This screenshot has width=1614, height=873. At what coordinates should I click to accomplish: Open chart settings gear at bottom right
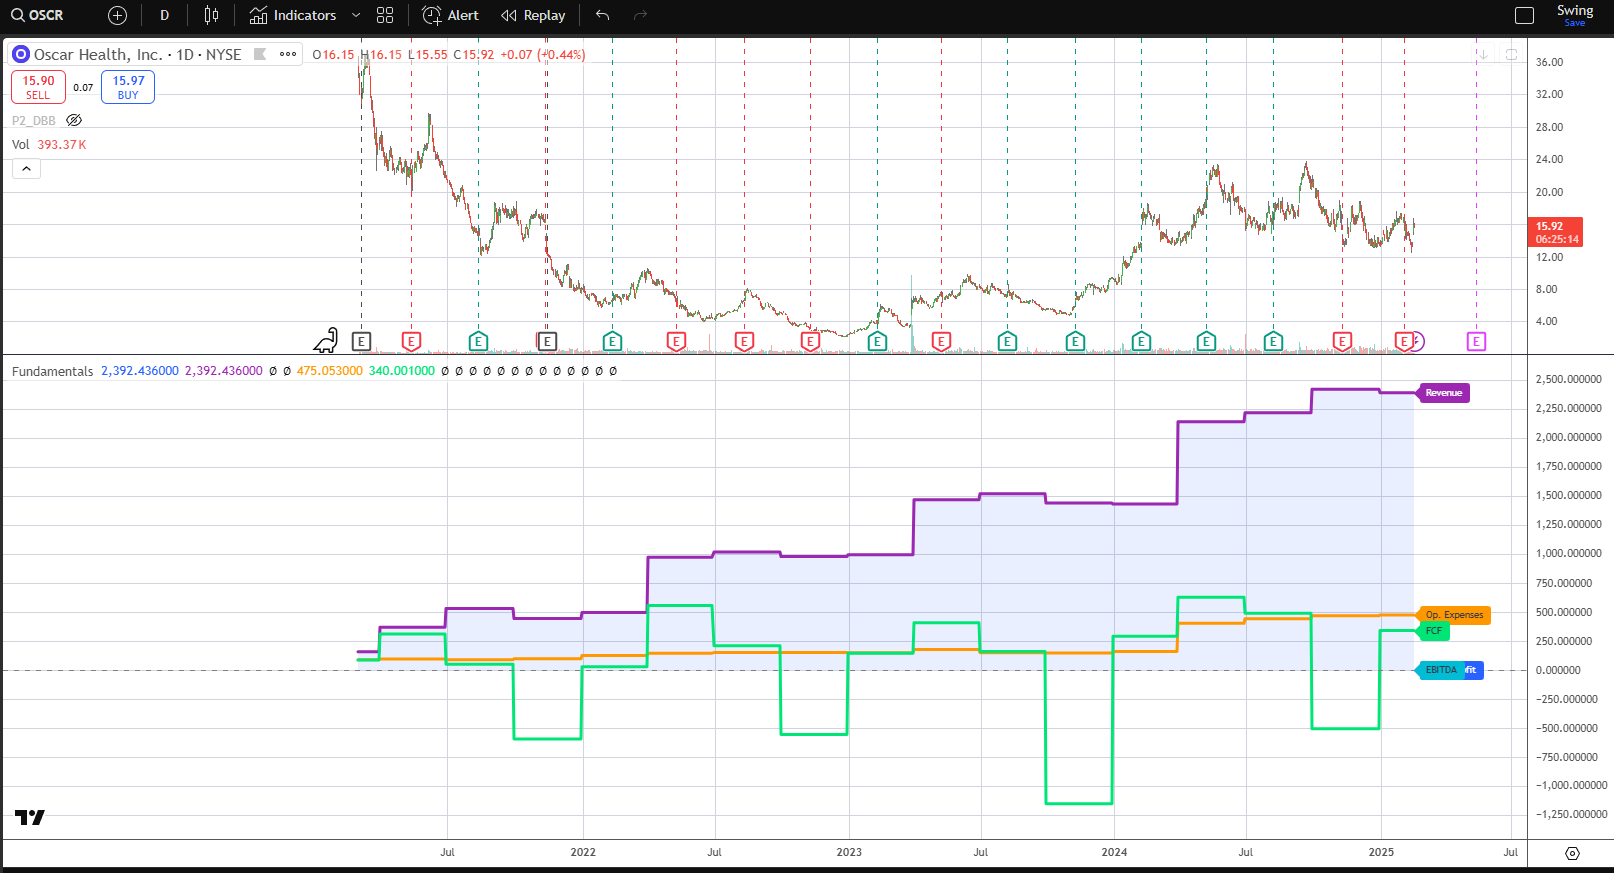[1572, 853]
